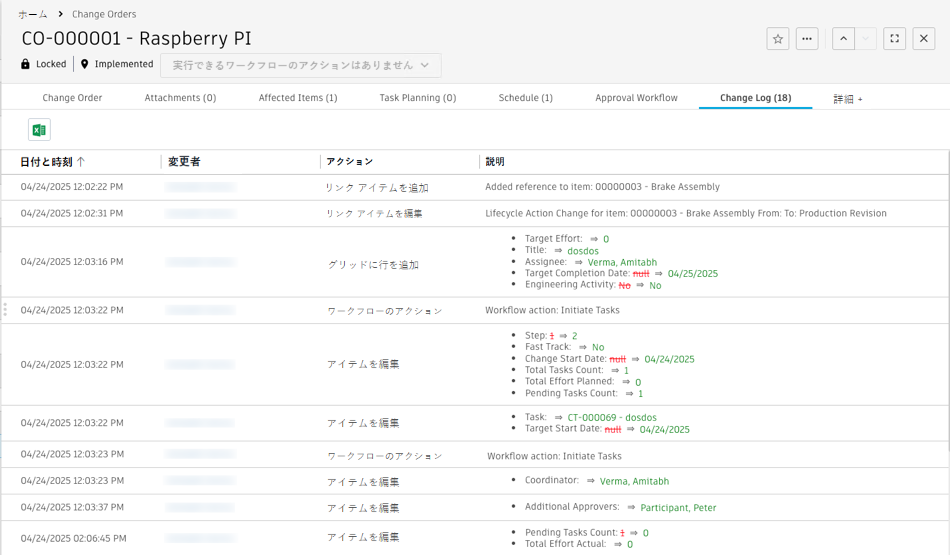Select row dated 04/24/2025 12:03:37 PM

475,508
